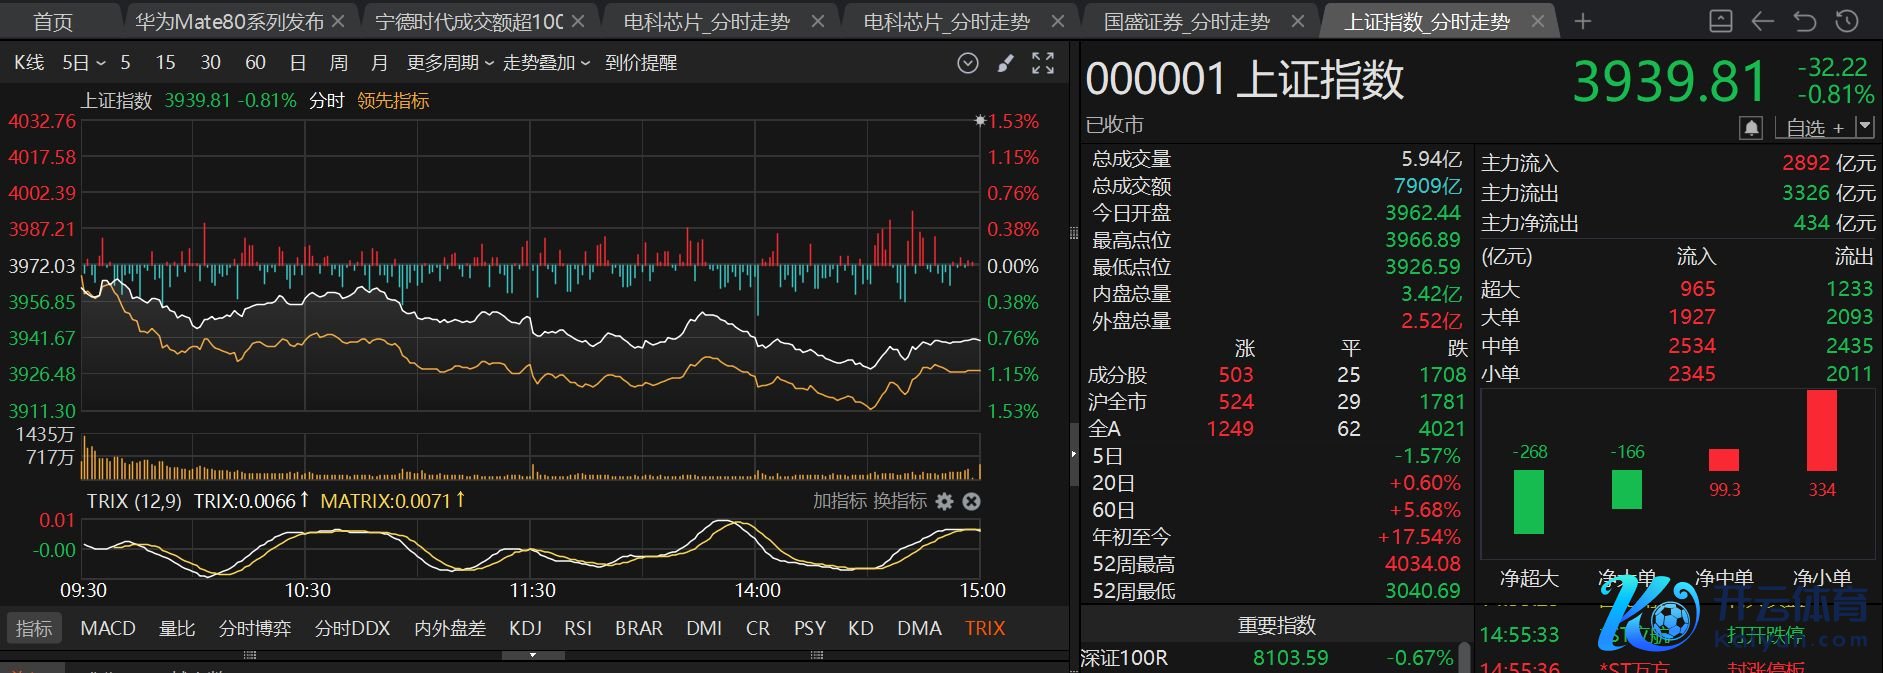The image size is (1883, 673).
Task: Click the price alert bell icon
Action: point(1750,128)
